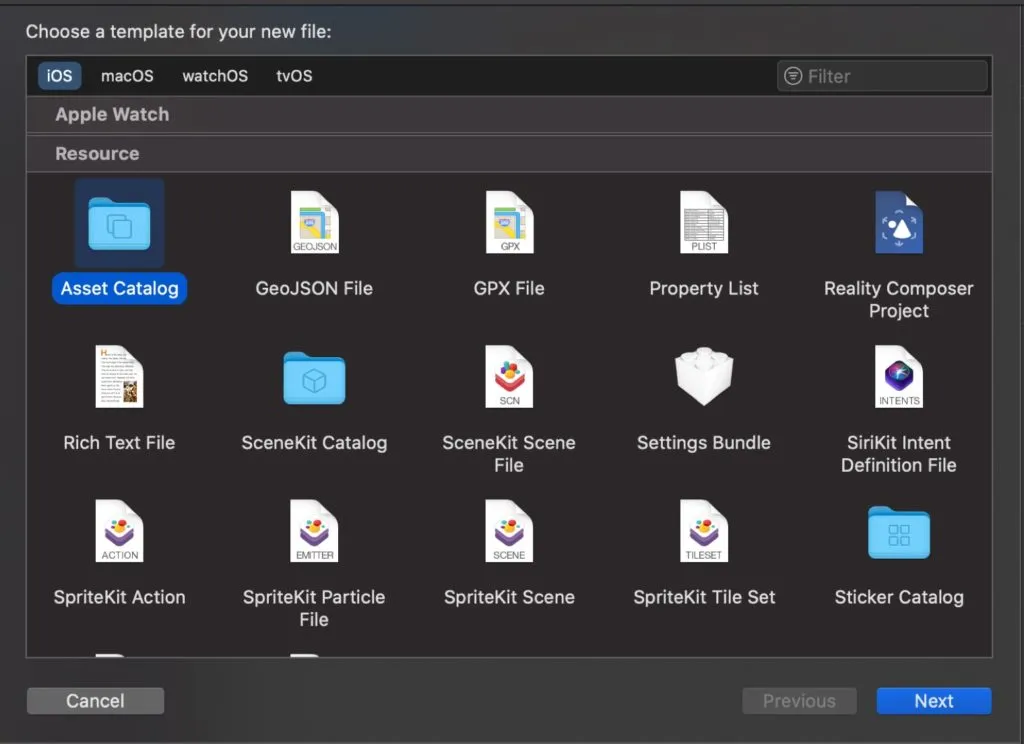The height and width of the screenshot is (744, 1024).
Task: Select the Sticker Catalog folder icon
Action: [x=898, y=531]
